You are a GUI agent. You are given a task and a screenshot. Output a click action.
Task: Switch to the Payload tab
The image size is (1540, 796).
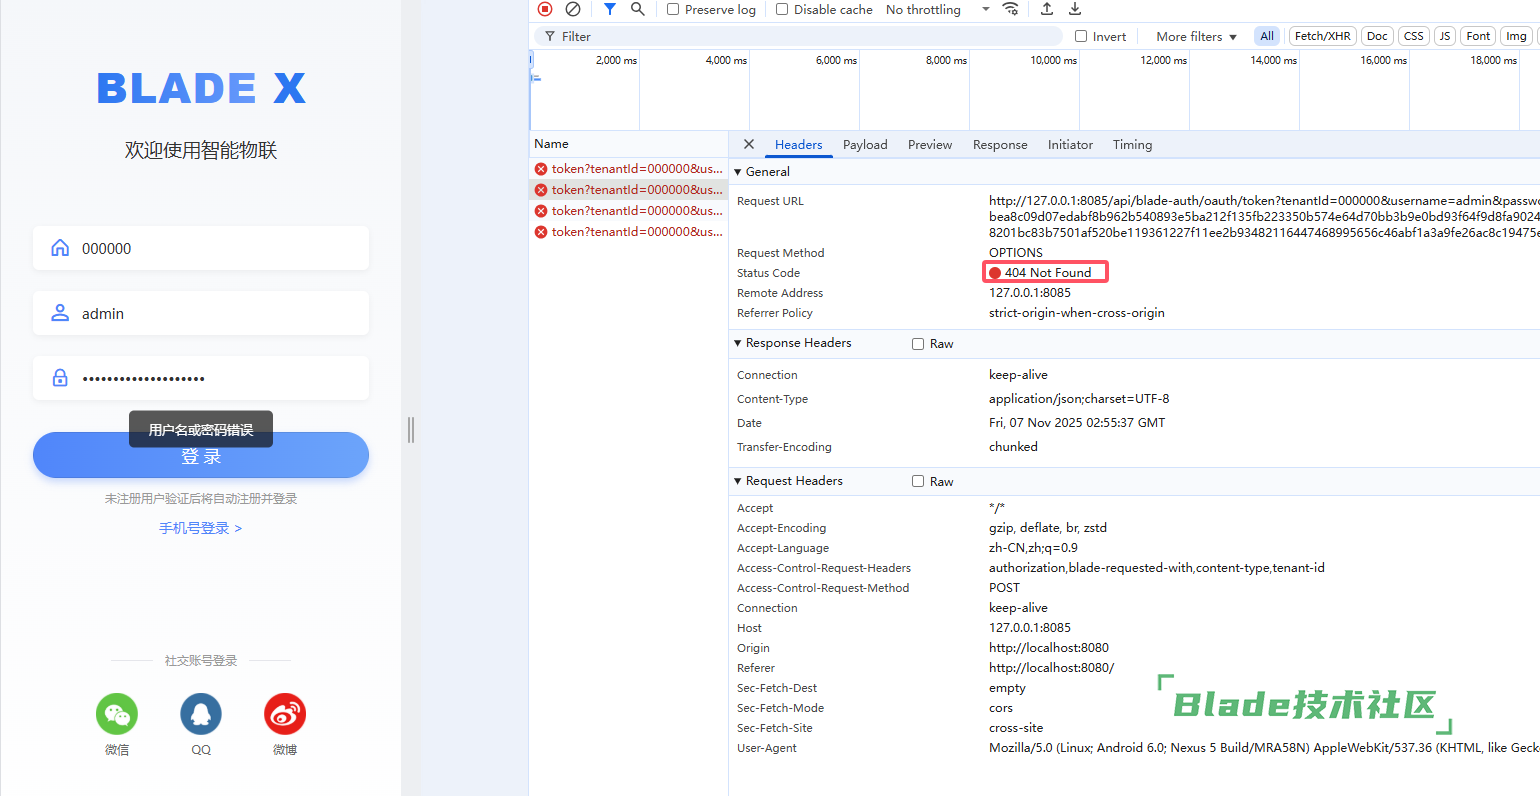(x=865, y=144)
